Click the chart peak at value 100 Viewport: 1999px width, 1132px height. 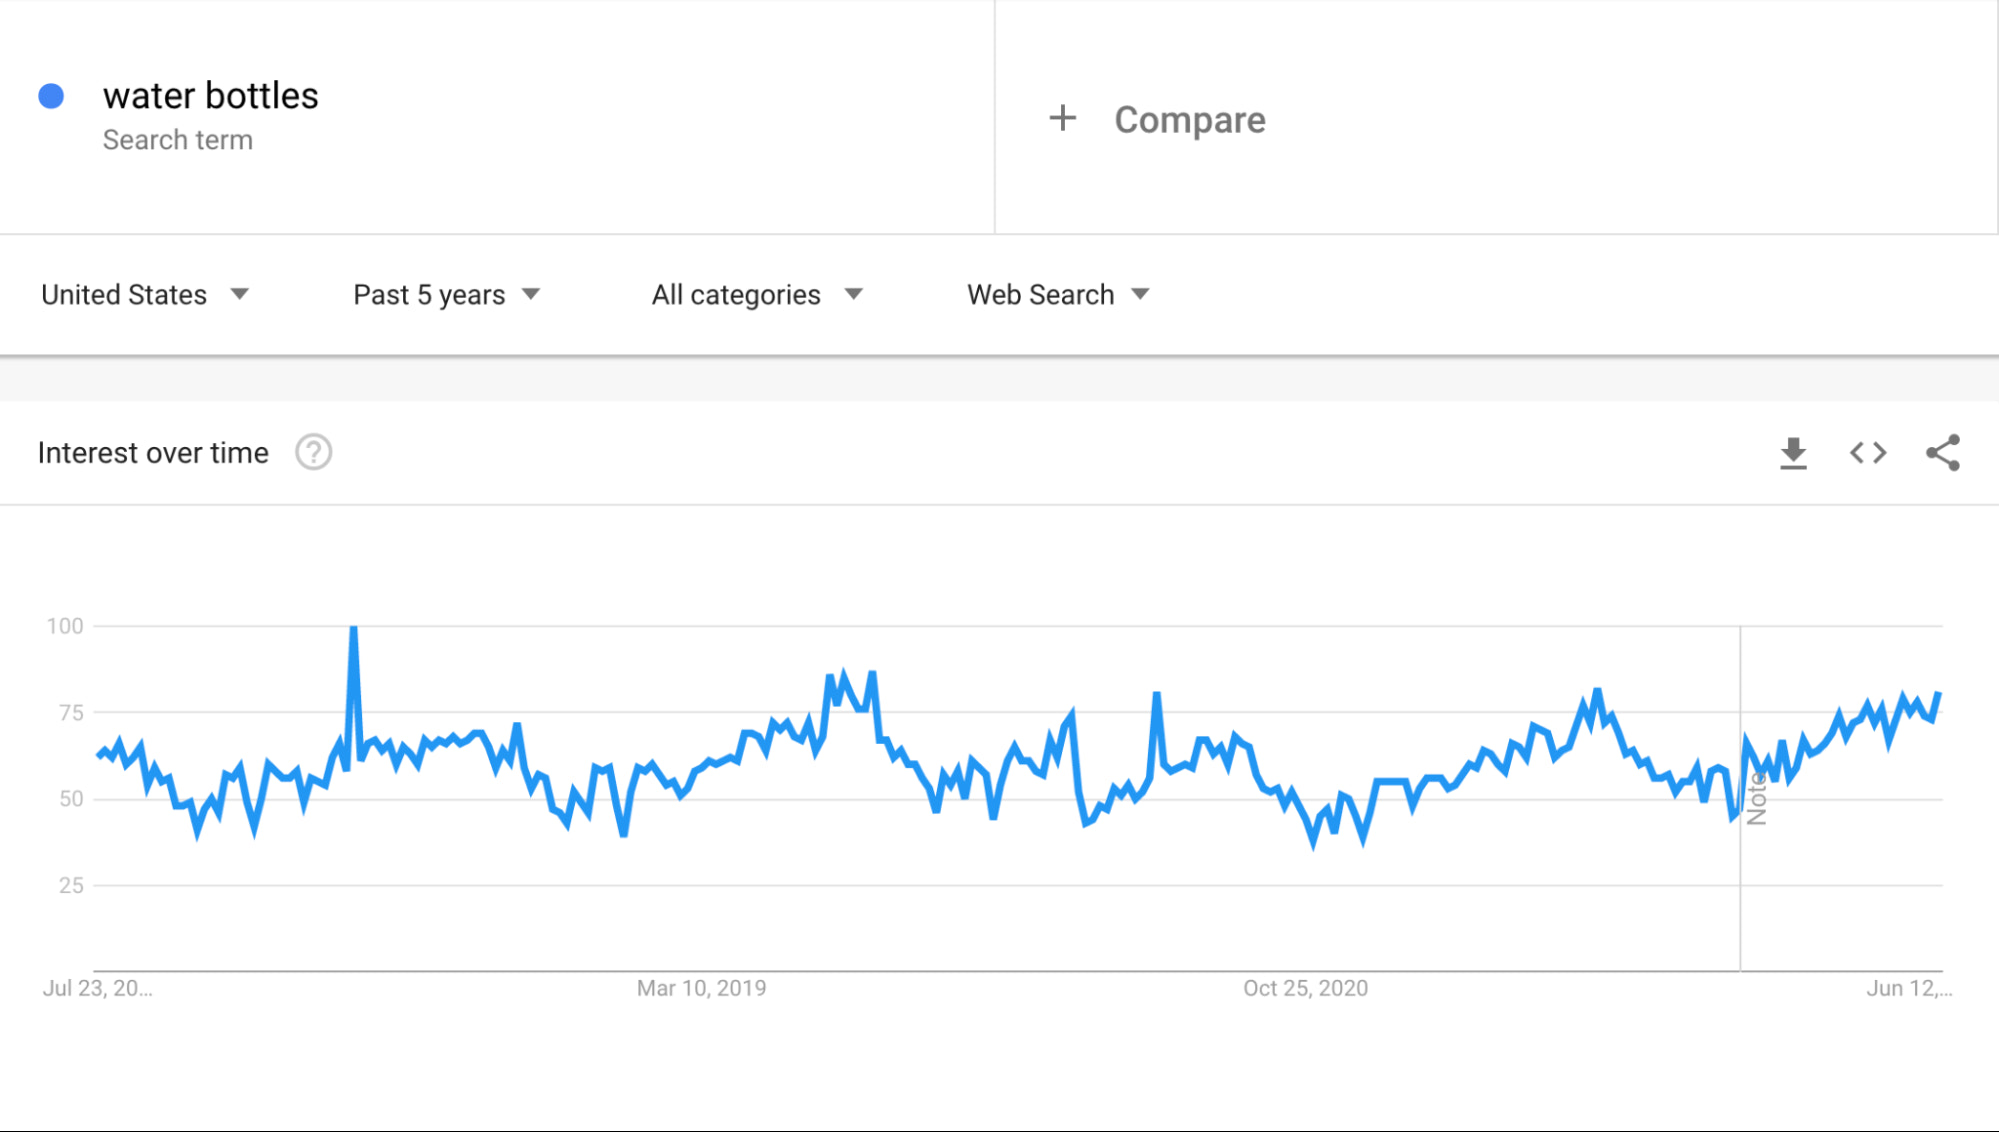pos(353,628)
